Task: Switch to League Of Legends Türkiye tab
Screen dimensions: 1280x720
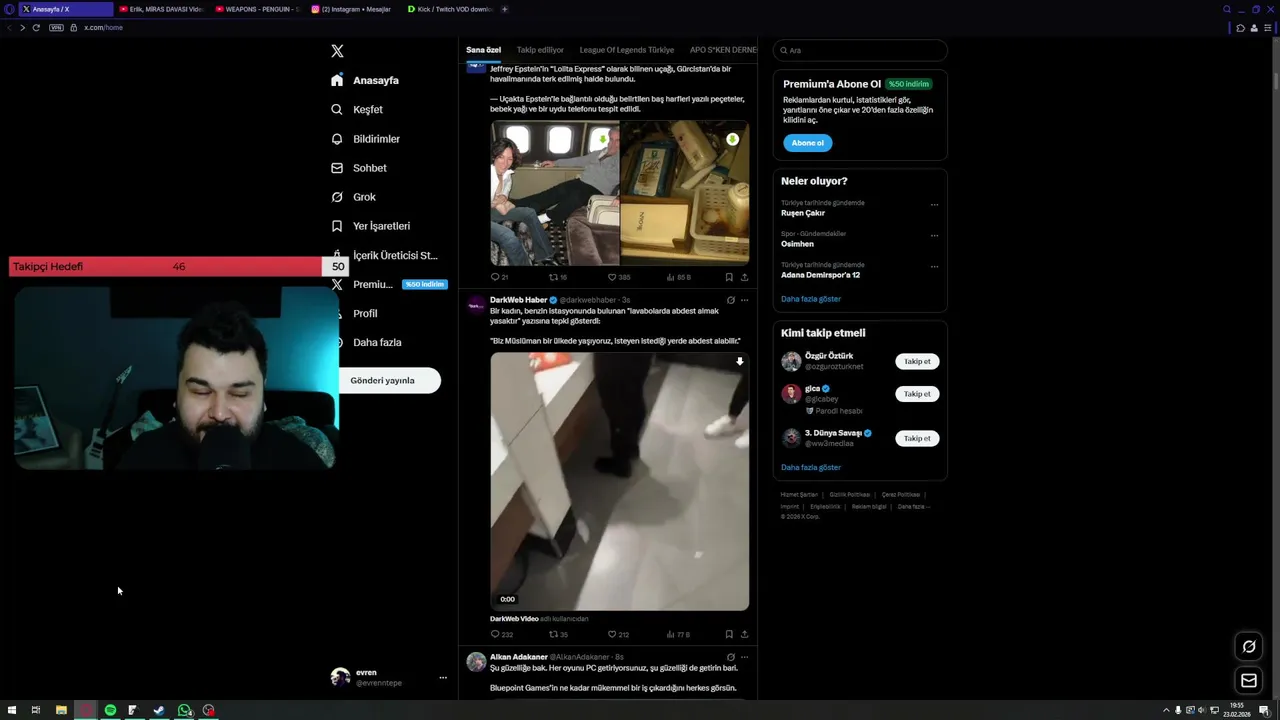Action: [x=627, y=50]
